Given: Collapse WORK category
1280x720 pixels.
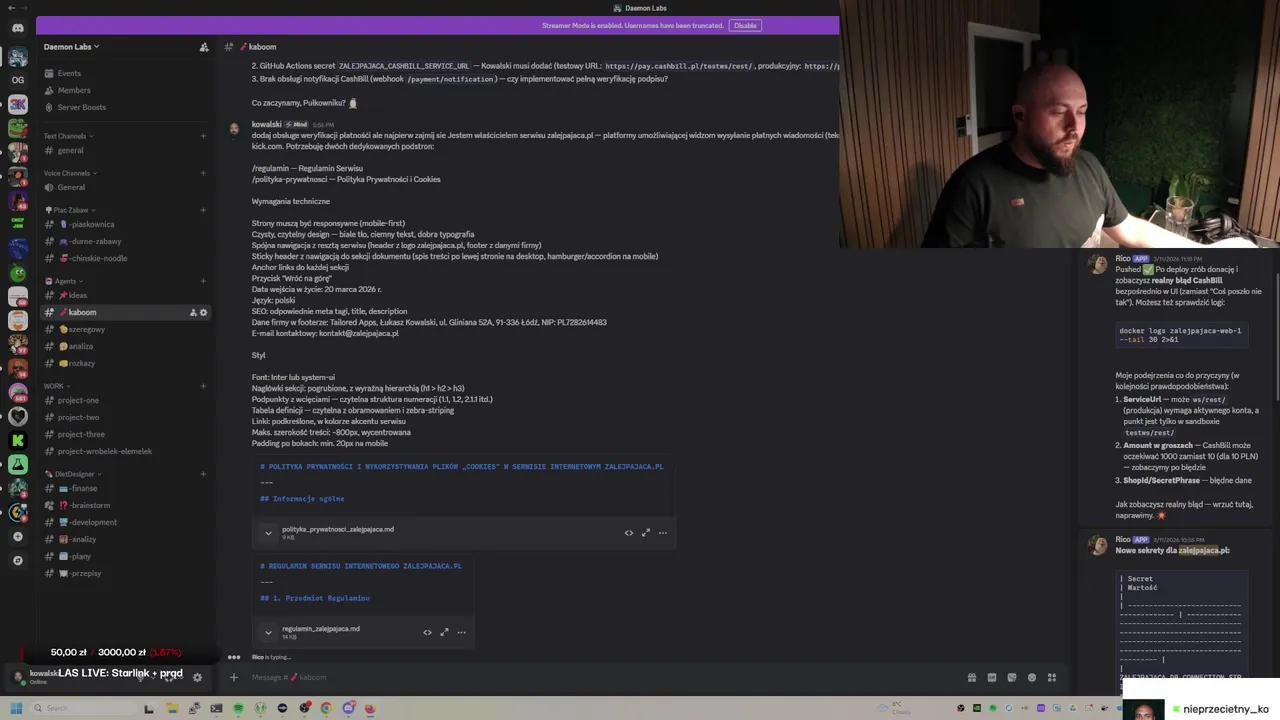Looking at the screenshot, I should [x=57, y=386].
